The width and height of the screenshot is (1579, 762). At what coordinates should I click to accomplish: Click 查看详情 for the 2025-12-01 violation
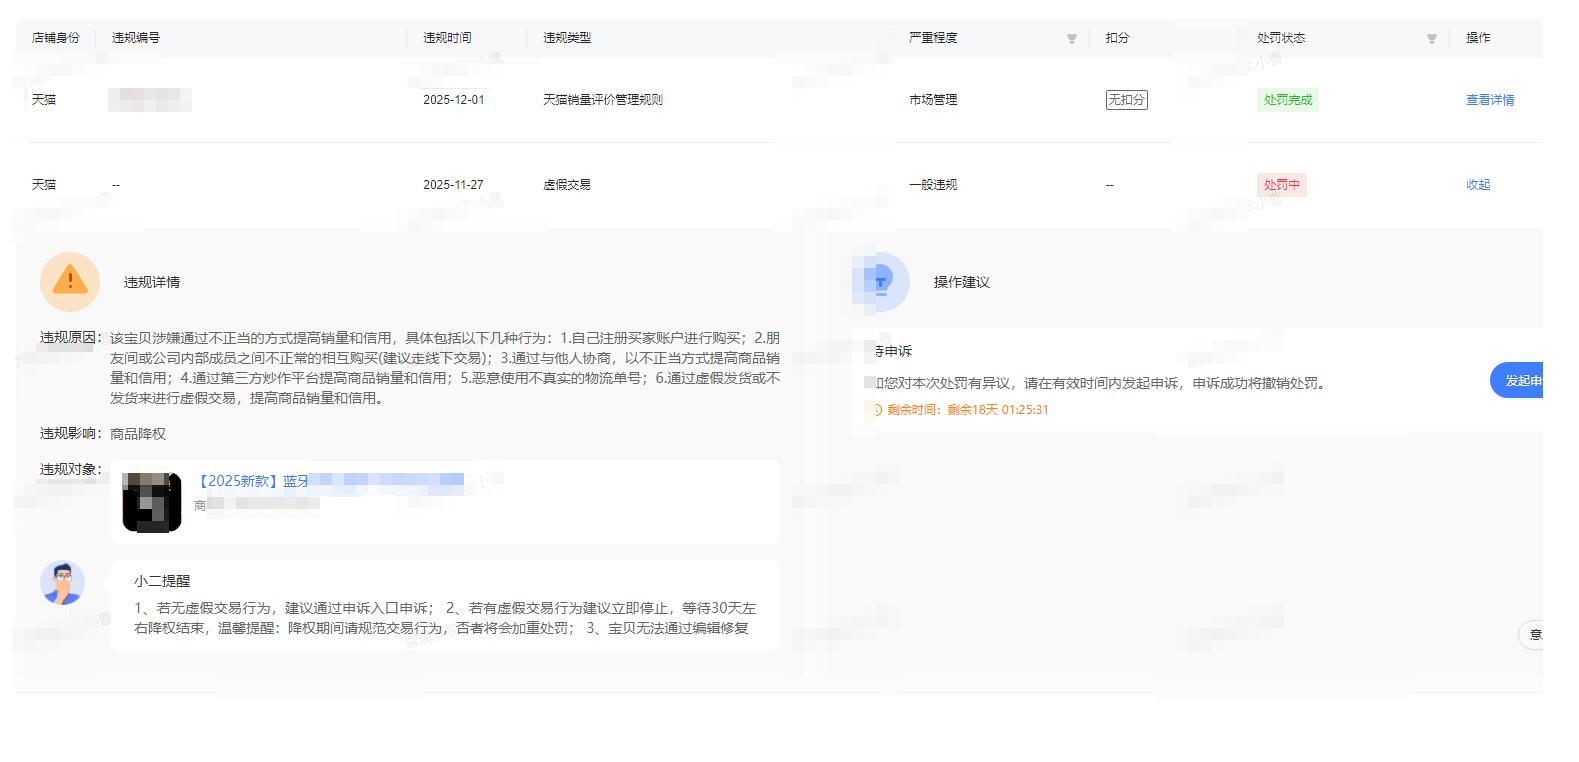coord(1489,100)
